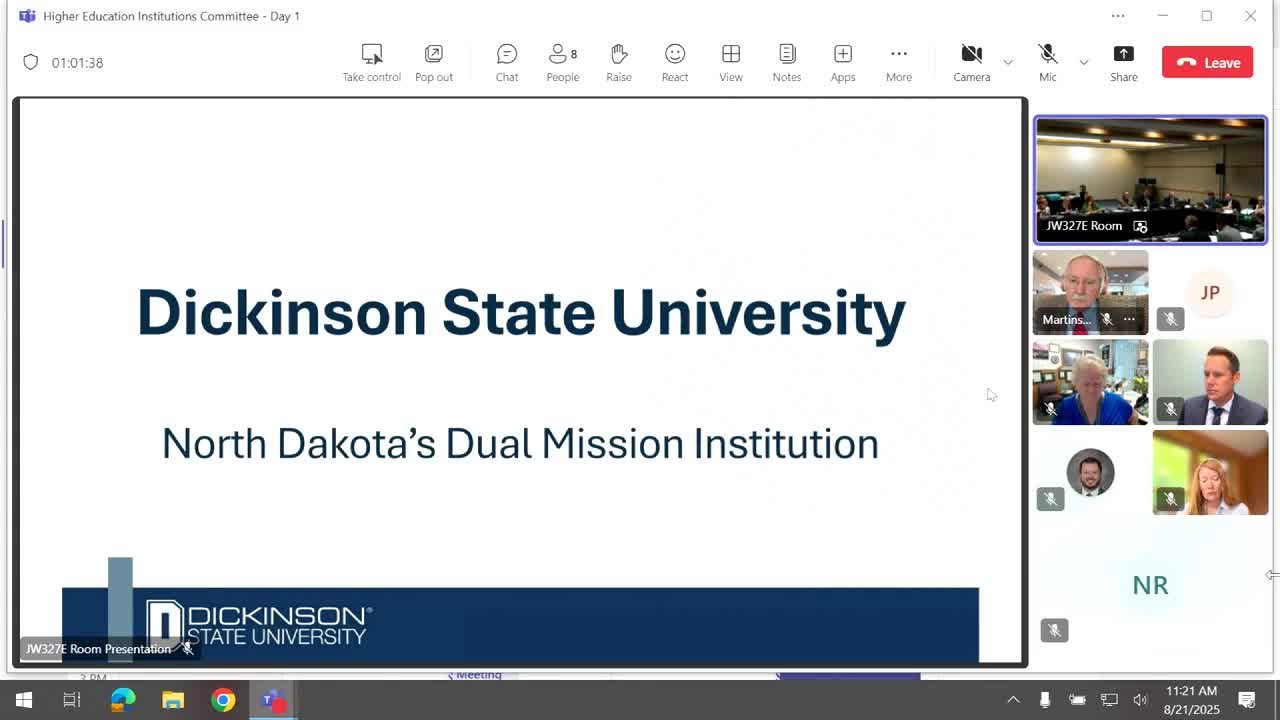Open File Explorer from the taskbar
The height and width of the screenshot is (720, 1280).
[x=173, y=700]
